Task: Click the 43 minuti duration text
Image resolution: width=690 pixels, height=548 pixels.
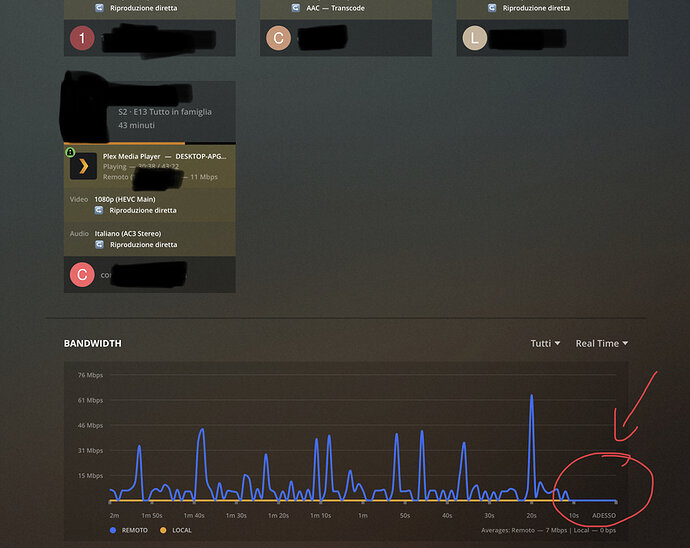Action: coord(136,125)
